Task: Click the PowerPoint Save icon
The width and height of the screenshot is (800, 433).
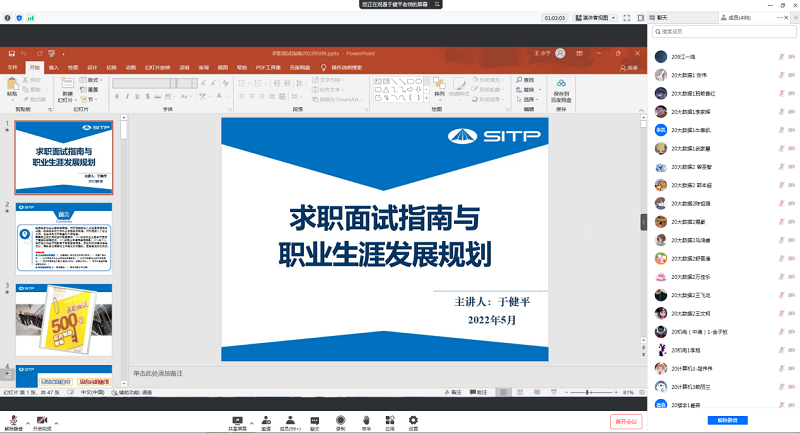Action: pos(11,53)
